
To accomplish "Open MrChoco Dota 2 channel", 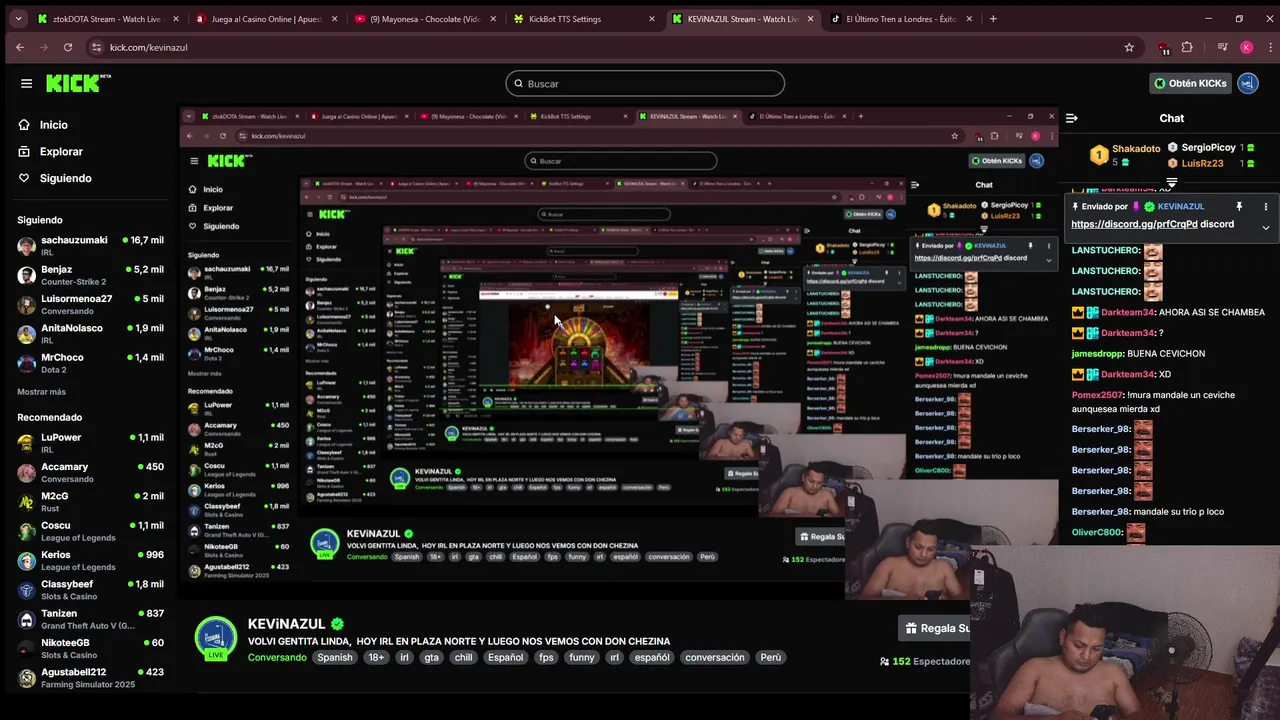I will point(90,363).
